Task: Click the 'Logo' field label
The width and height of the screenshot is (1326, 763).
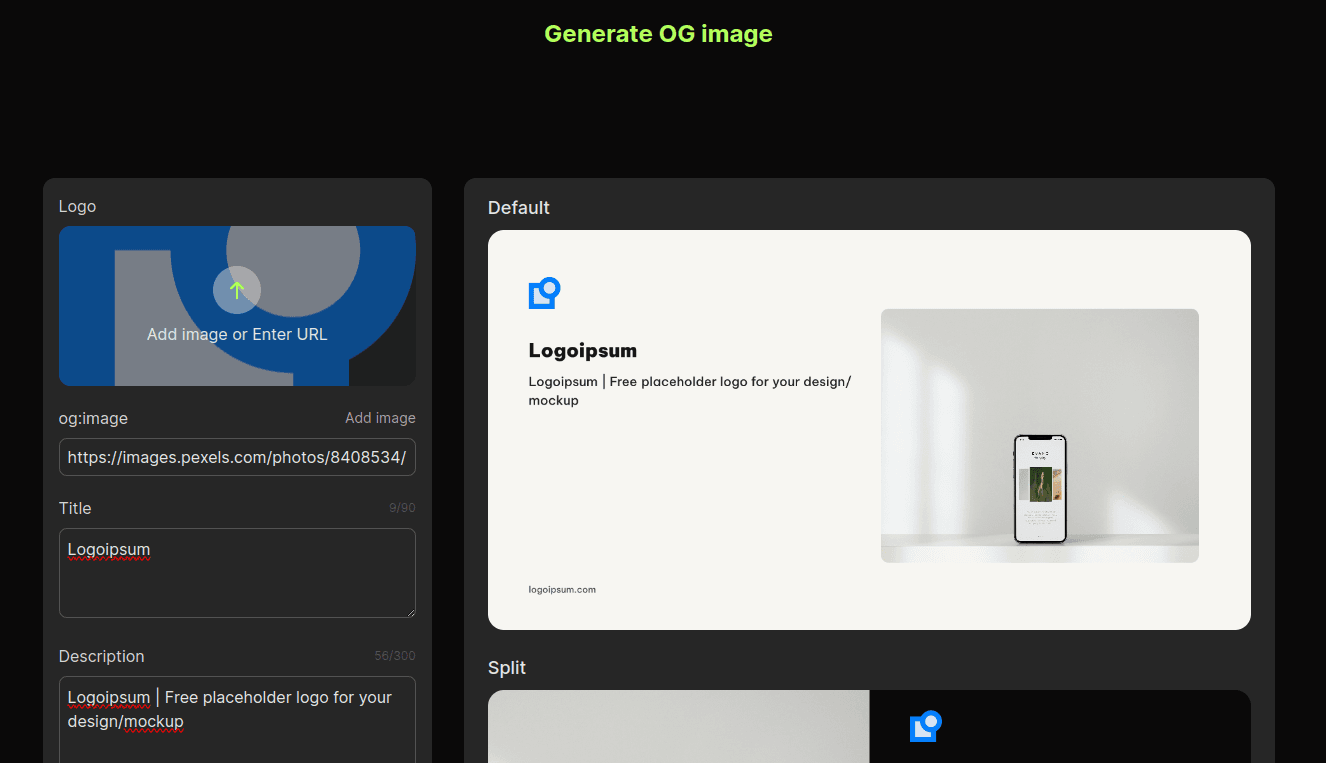Action: 78,206
